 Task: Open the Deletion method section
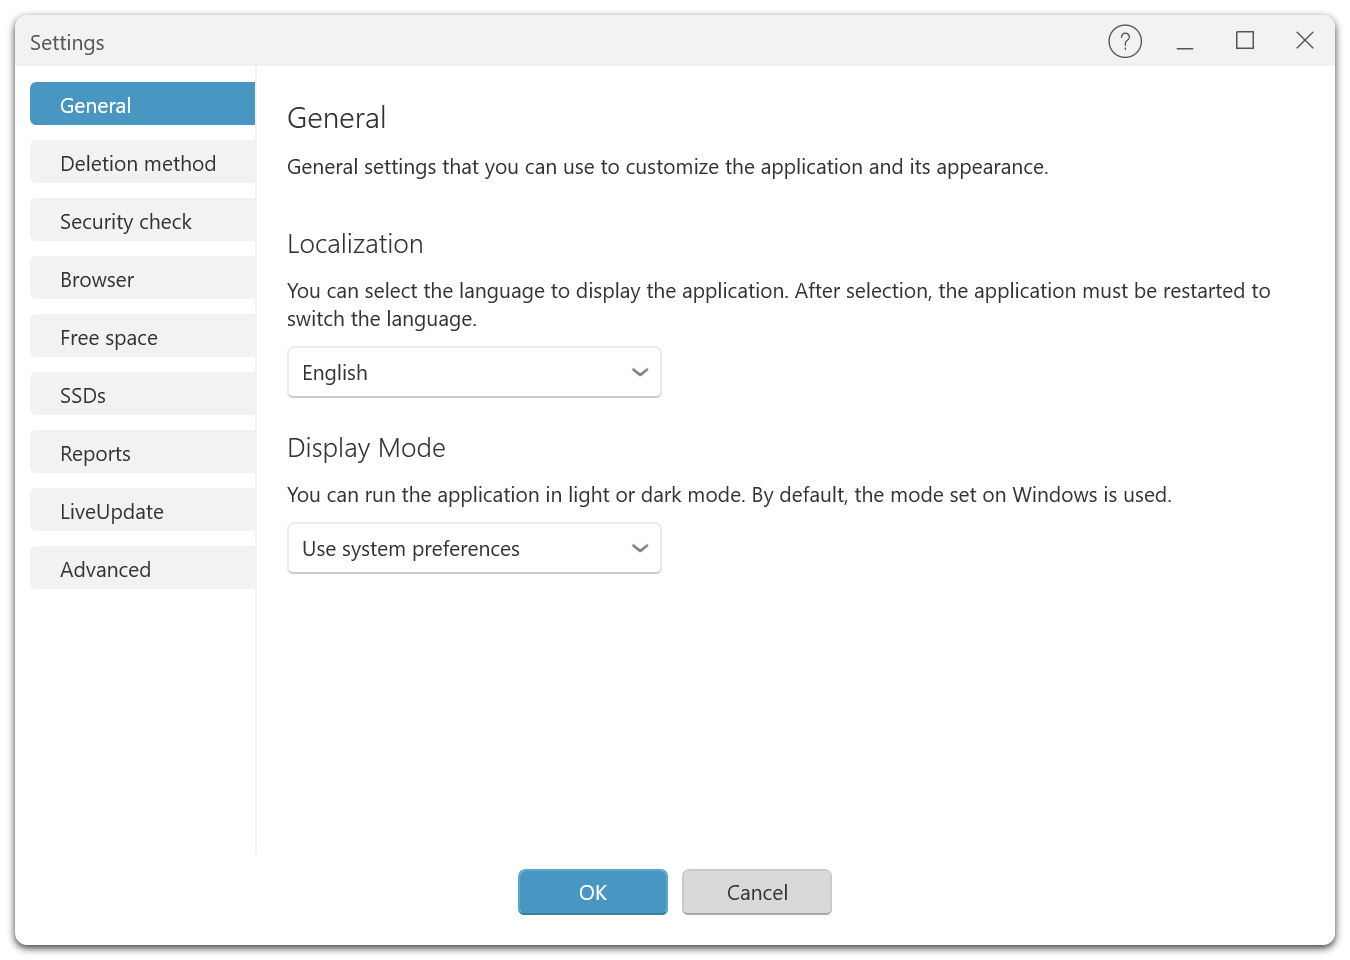(x=142, y=163)
